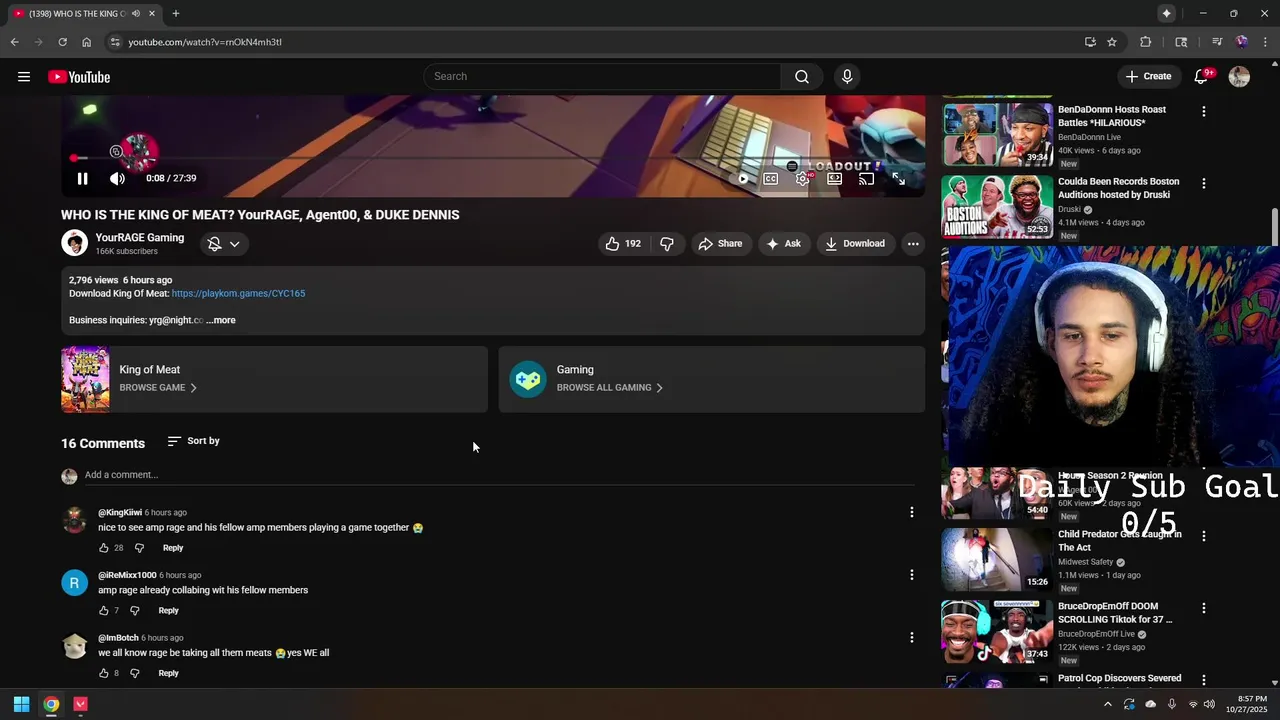The height and width of the screenshot is (720, 1280).
Task: Open the taskbar volume control
Action: tap(1209, 704)
